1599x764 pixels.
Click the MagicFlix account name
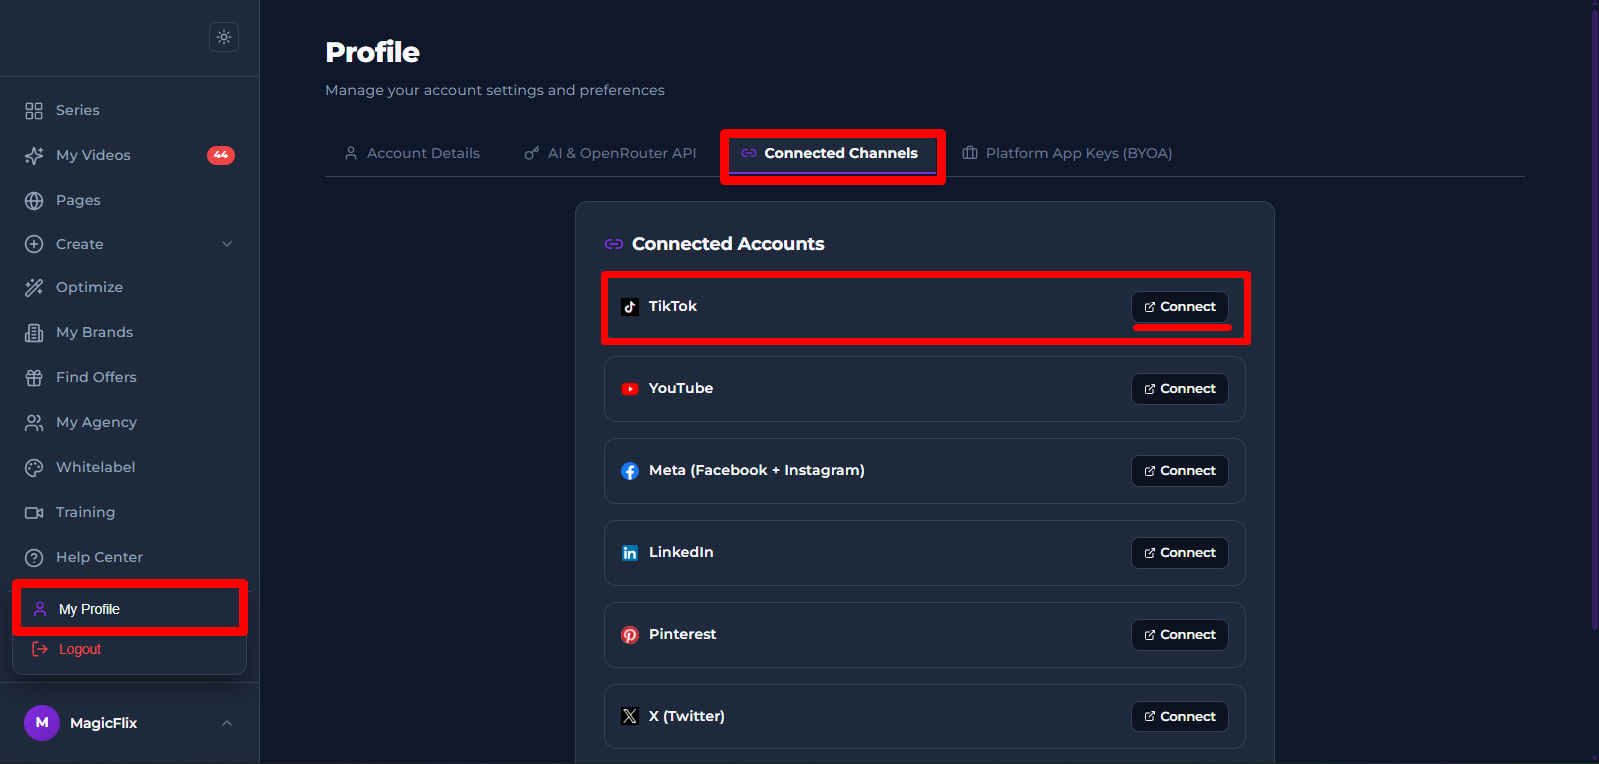(103, 723)
